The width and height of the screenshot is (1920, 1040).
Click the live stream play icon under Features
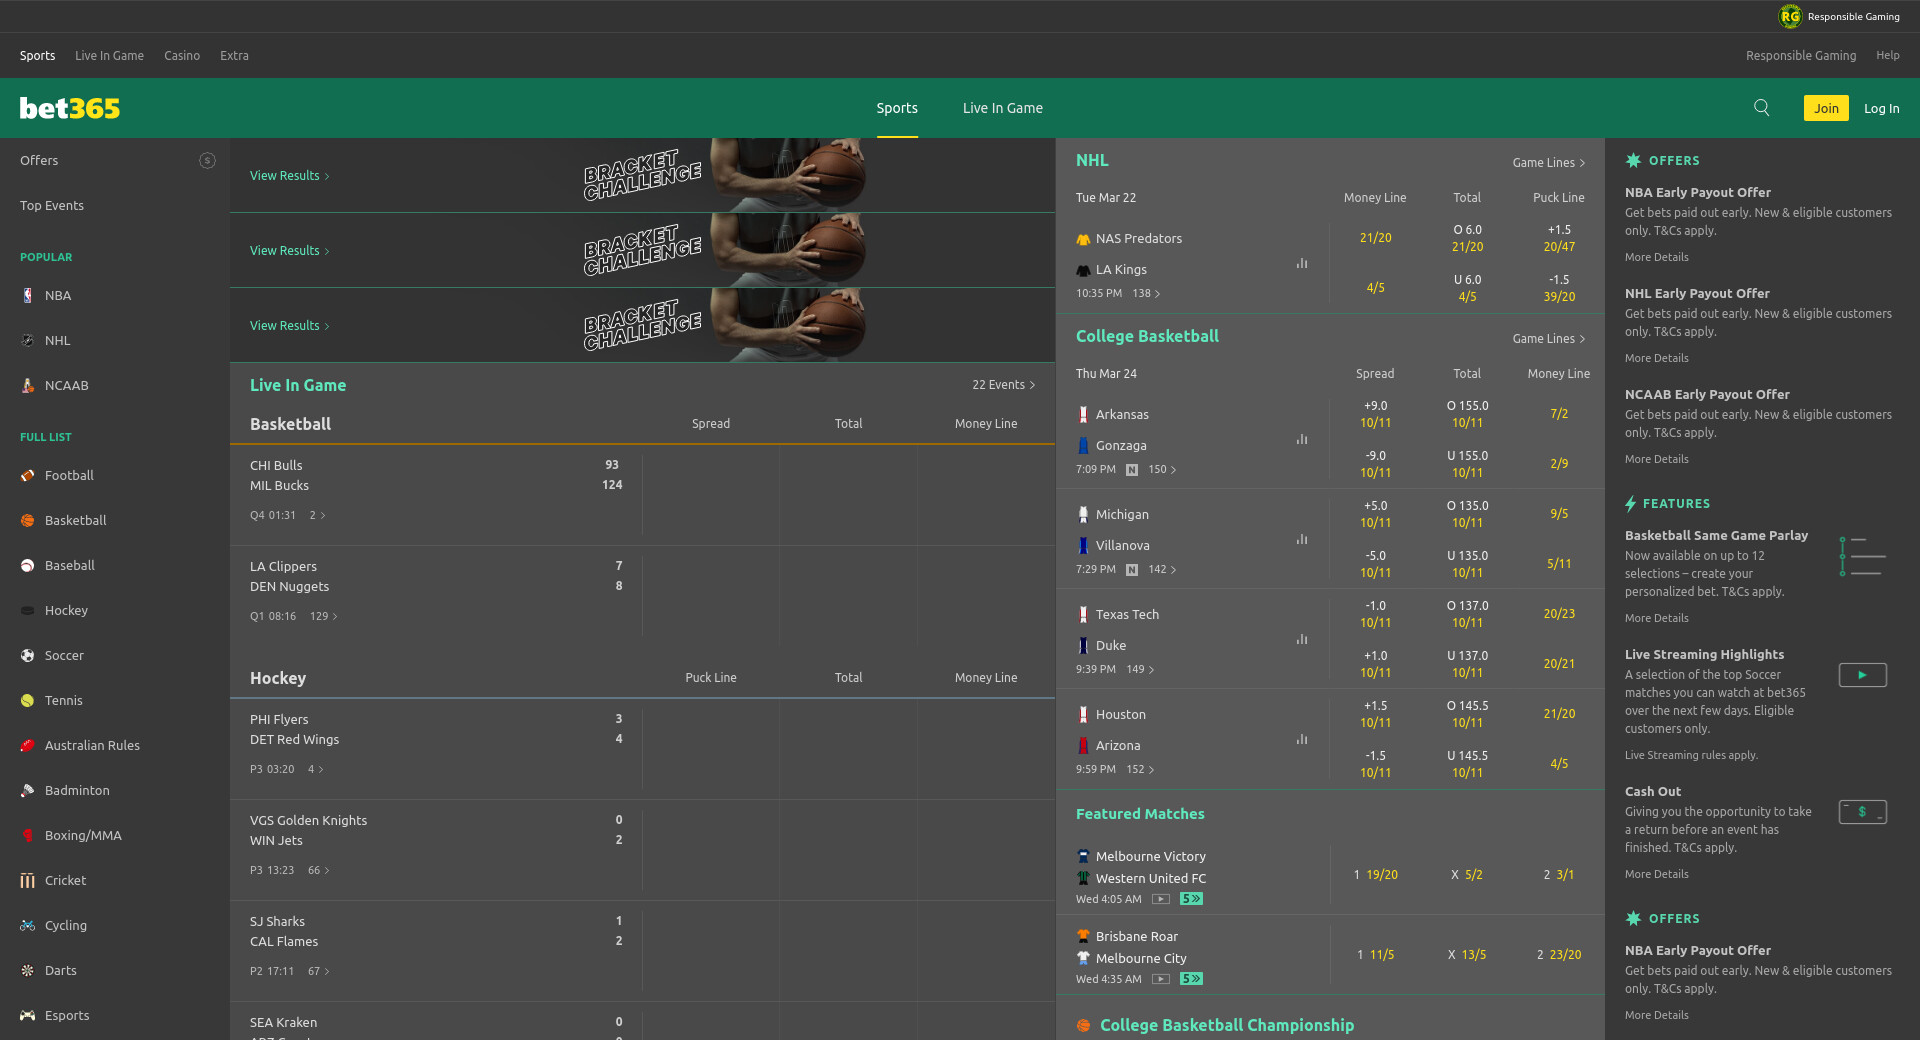[x=1862, y=675]
